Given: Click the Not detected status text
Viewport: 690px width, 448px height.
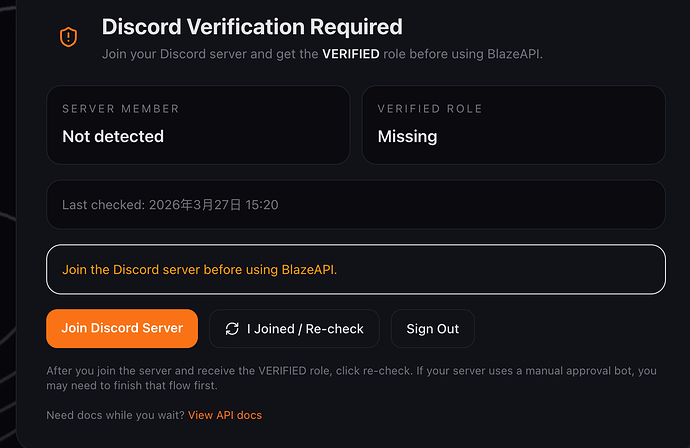Looking at the screenshot, I should (113, 136).
